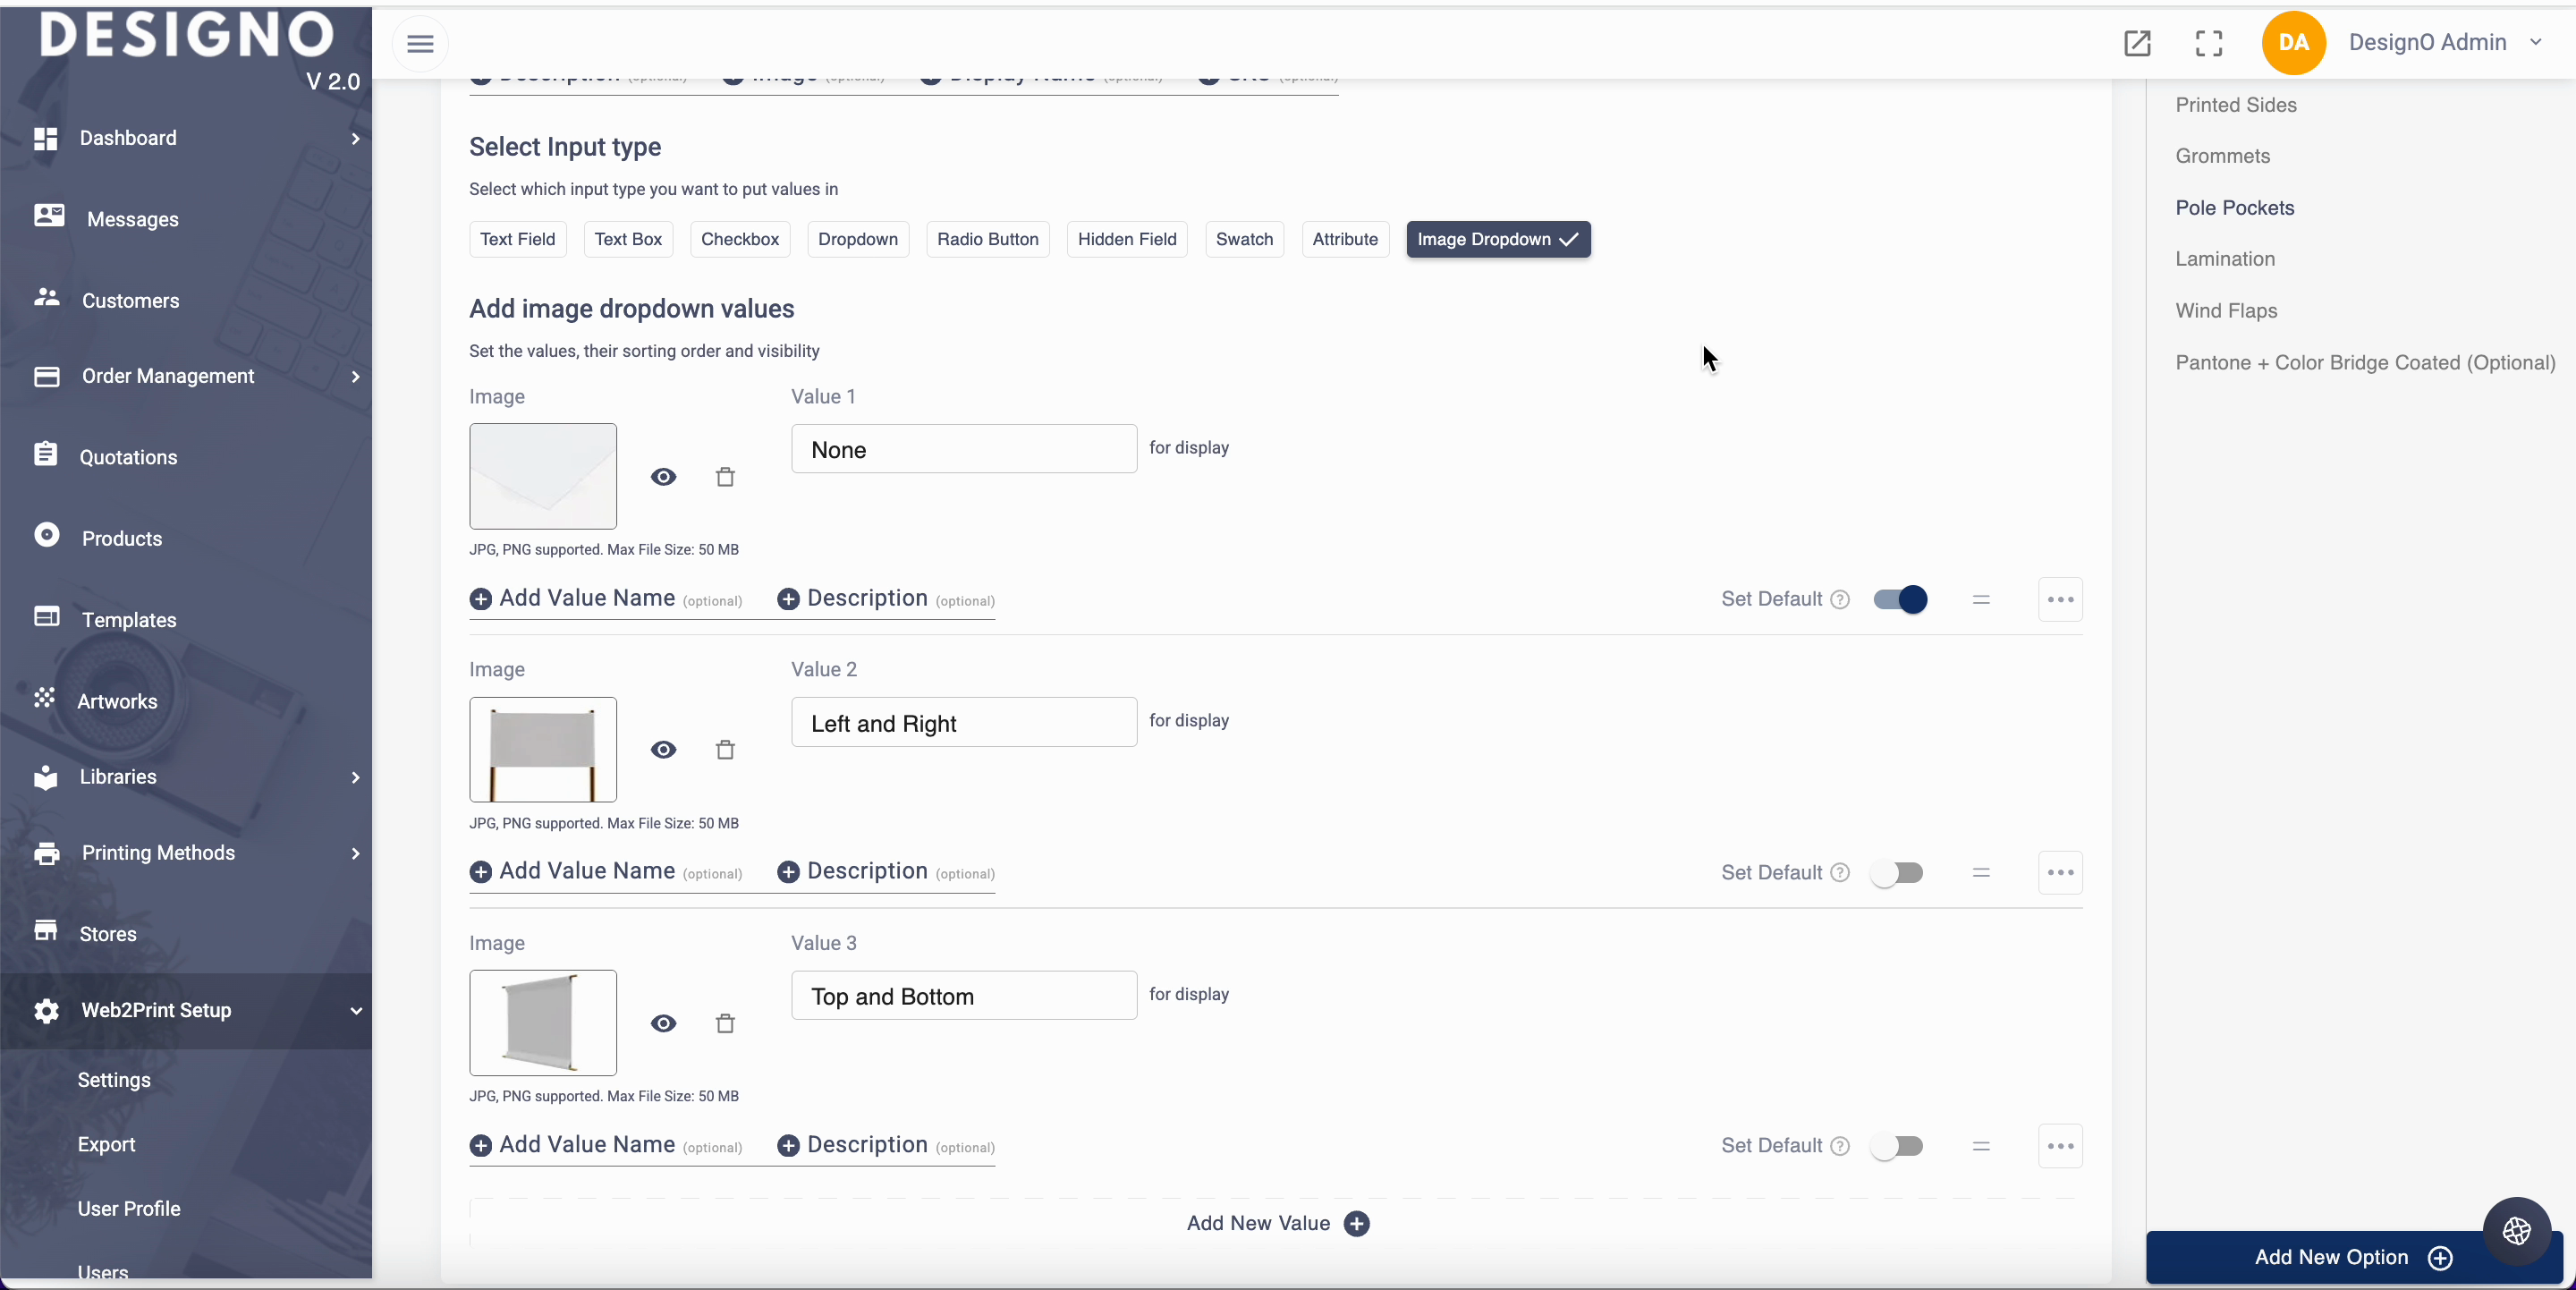2576x1290 pixels.
Task: Select the Swatch input type
Action: 1244,239
